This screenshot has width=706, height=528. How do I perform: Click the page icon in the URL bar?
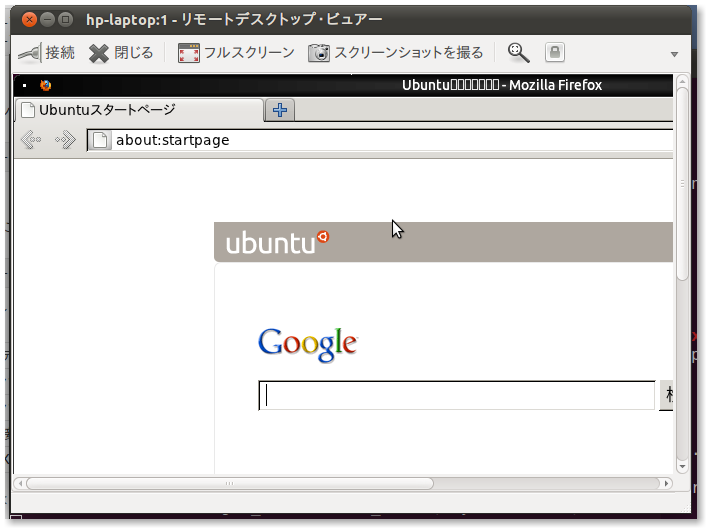(100, 140)
